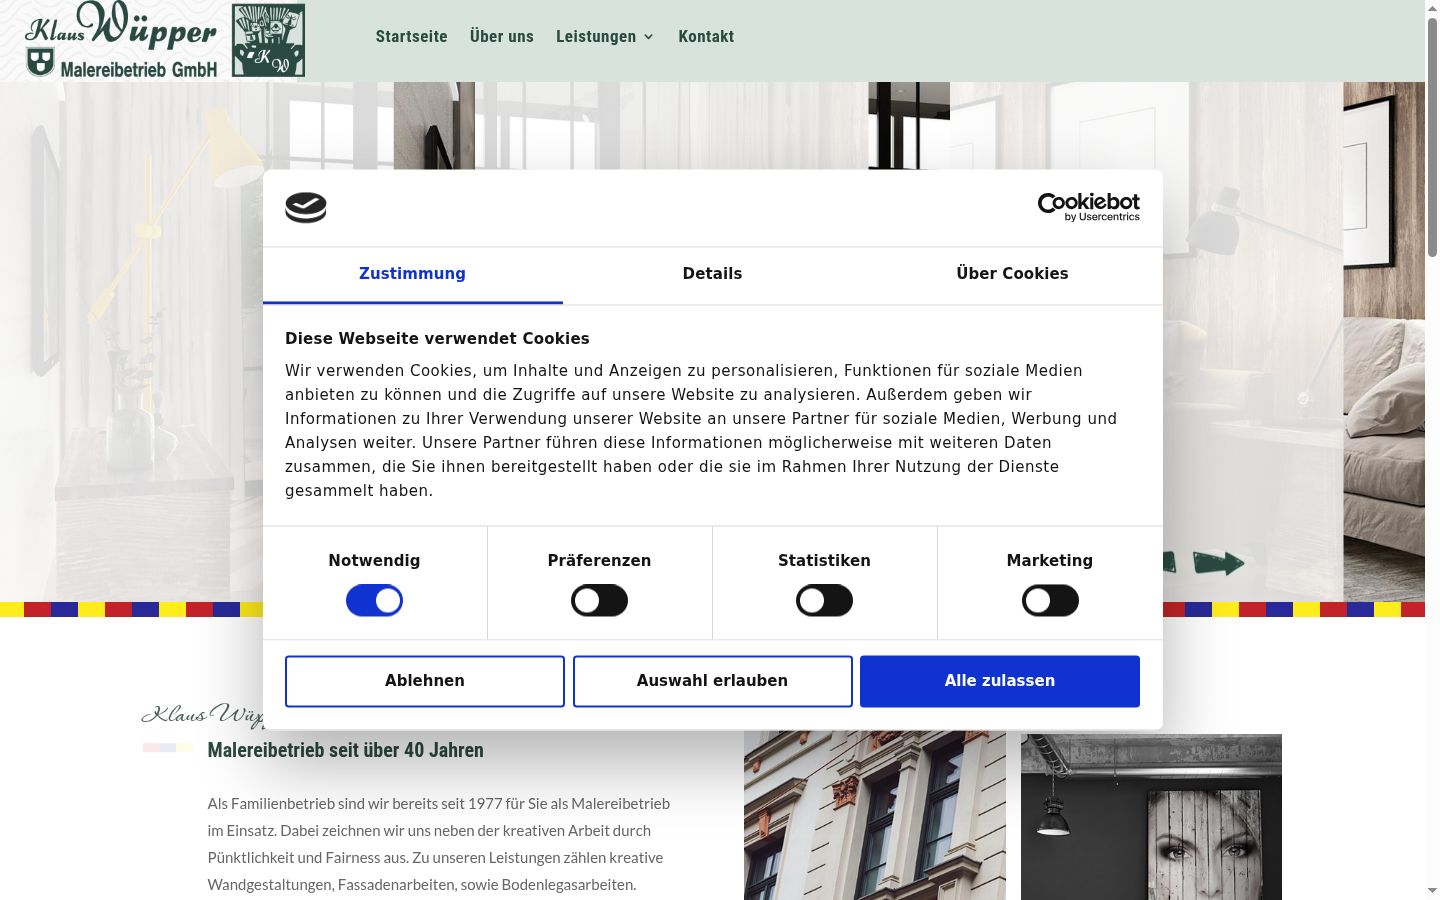Image resolution: width=1440 pixels, height=900 pixels.
Task: Open the Über Cookies tab
Action: [1012, 274]
